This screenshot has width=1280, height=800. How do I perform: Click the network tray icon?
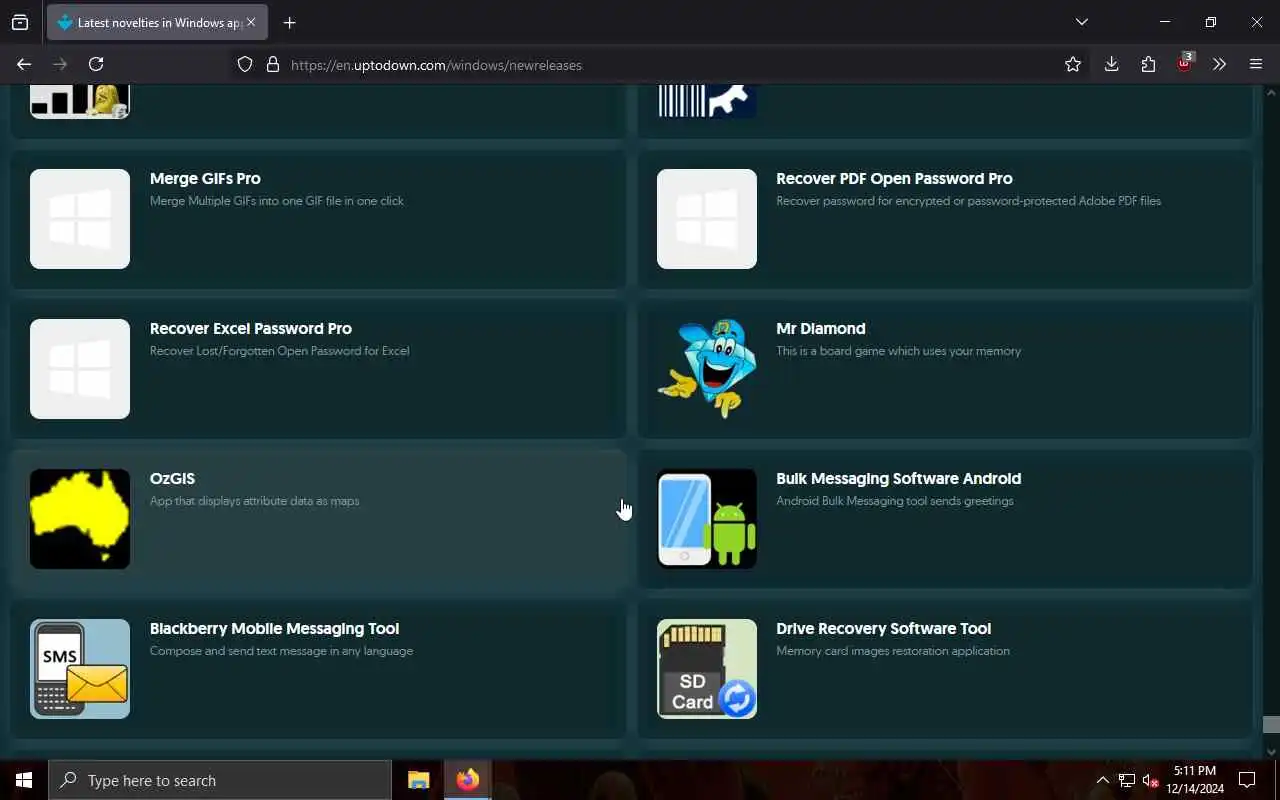(1126, 780)
